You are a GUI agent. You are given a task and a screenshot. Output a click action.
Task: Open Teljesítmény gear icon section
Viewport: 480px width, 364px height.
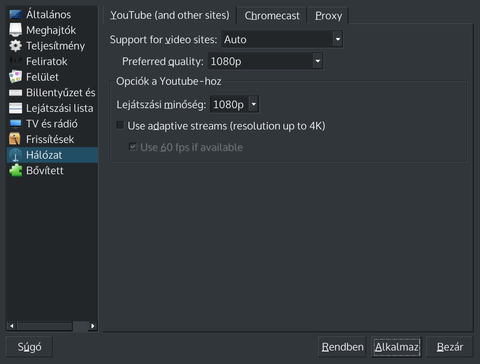pyautogui.click(x=15, y=46)
